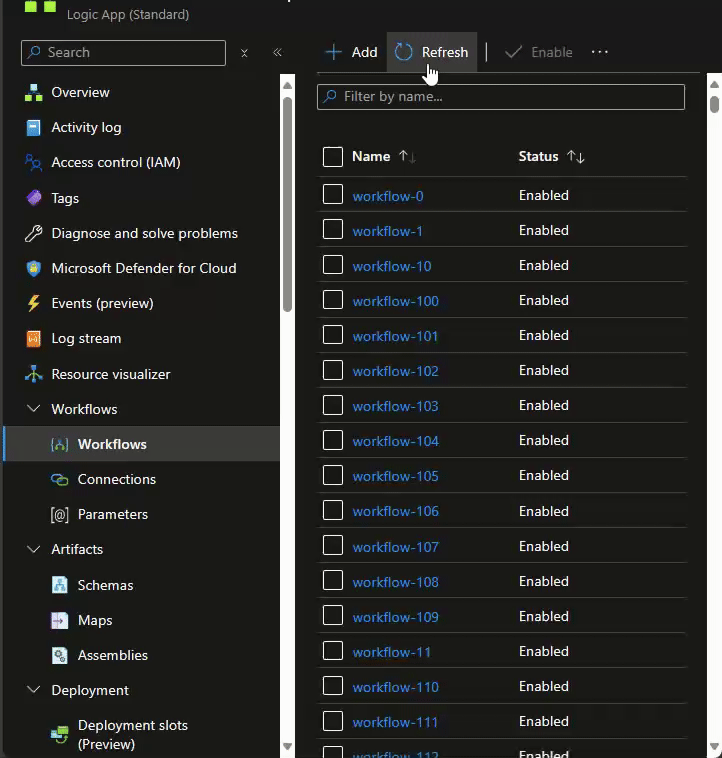Click the Overview icon in sidebar

[33, 92]
